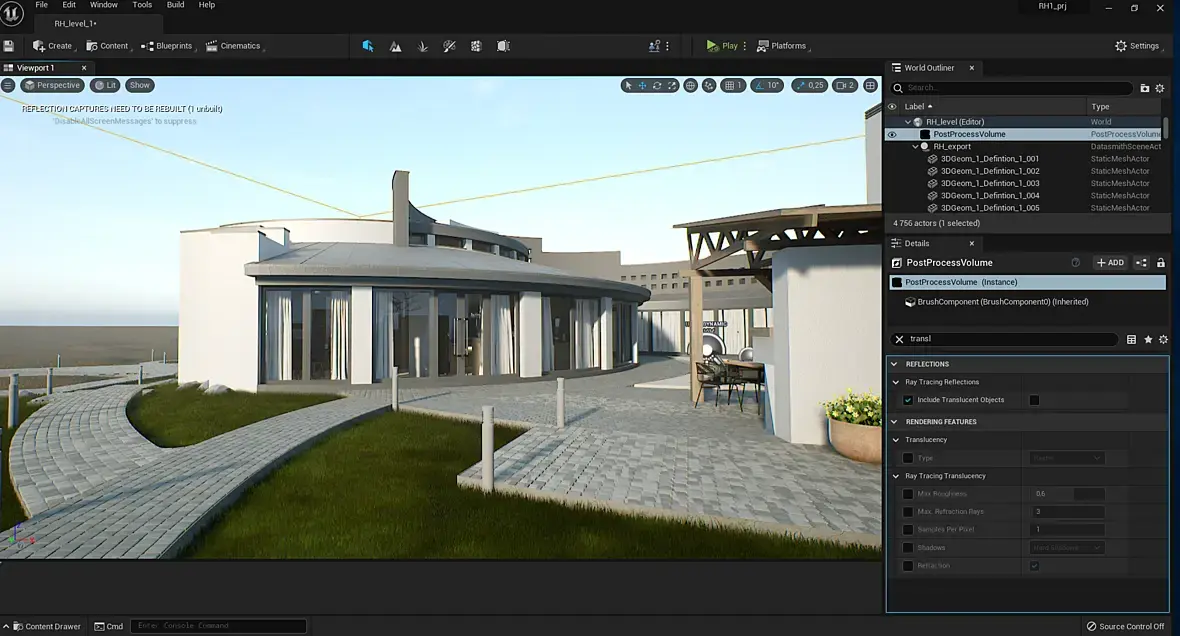Toggle scale snapping showing 0,25
This screenshot has width=1180, height=636.
coord(810,85)
